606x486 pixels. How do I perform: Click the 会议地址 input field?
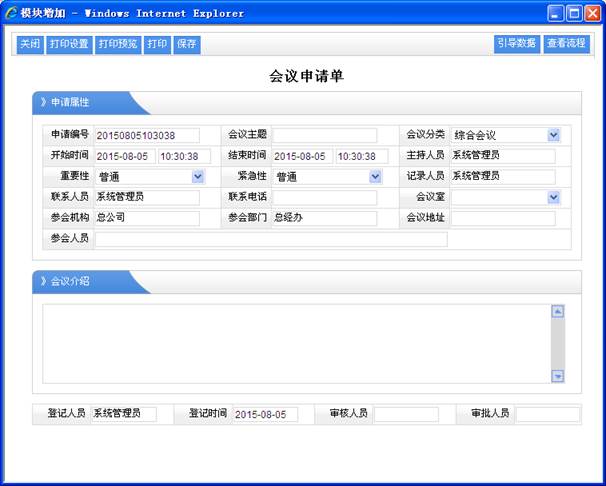click(502, 219)
